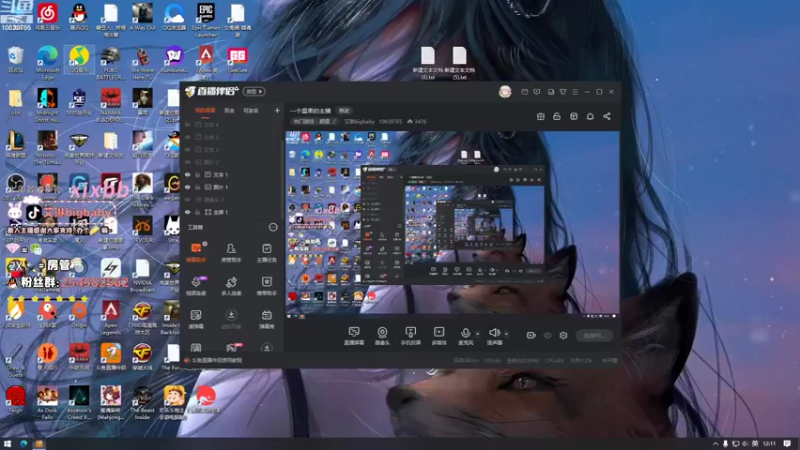Screen dimensions: 800x450
Task: Toggle visibility eye for 文本 4 layer
Action: [x=188, y=124]
